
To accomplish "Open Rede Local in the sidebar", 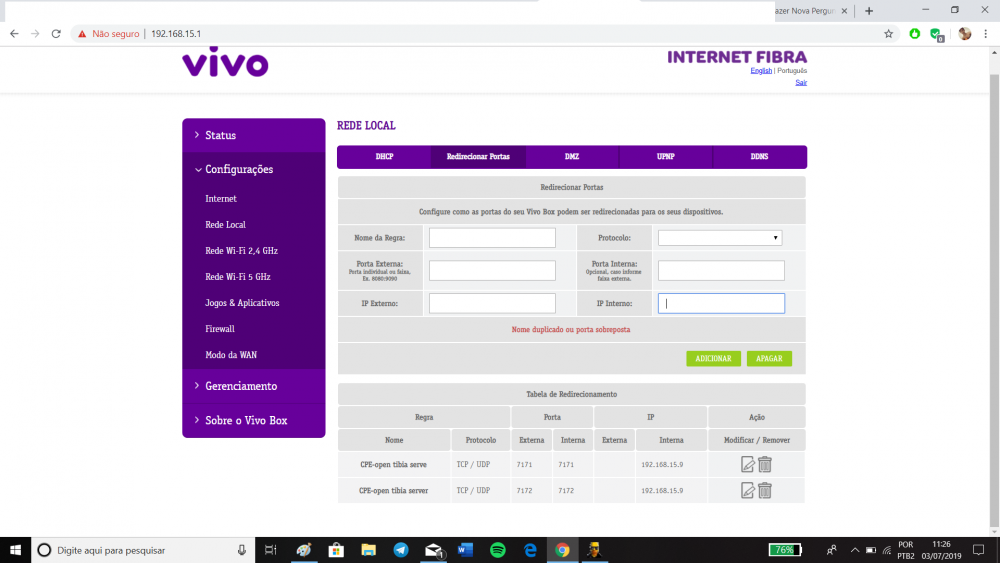I will [x=225, y=225].
